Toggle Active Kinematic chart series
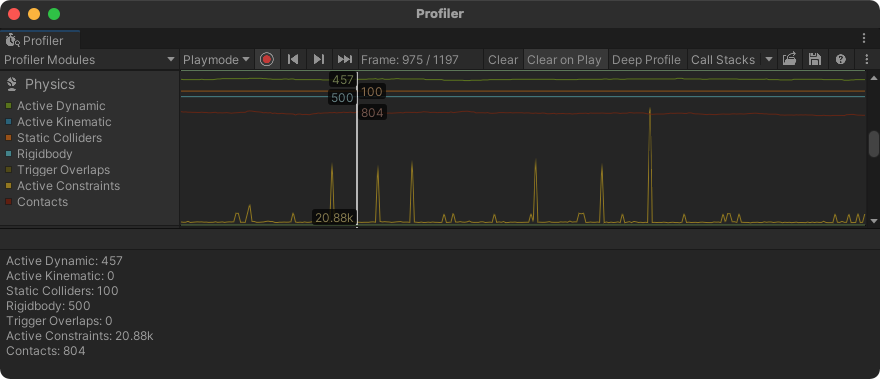Viewport: 880px width, 379px height. pyautogui.click(x=8, y=122)
